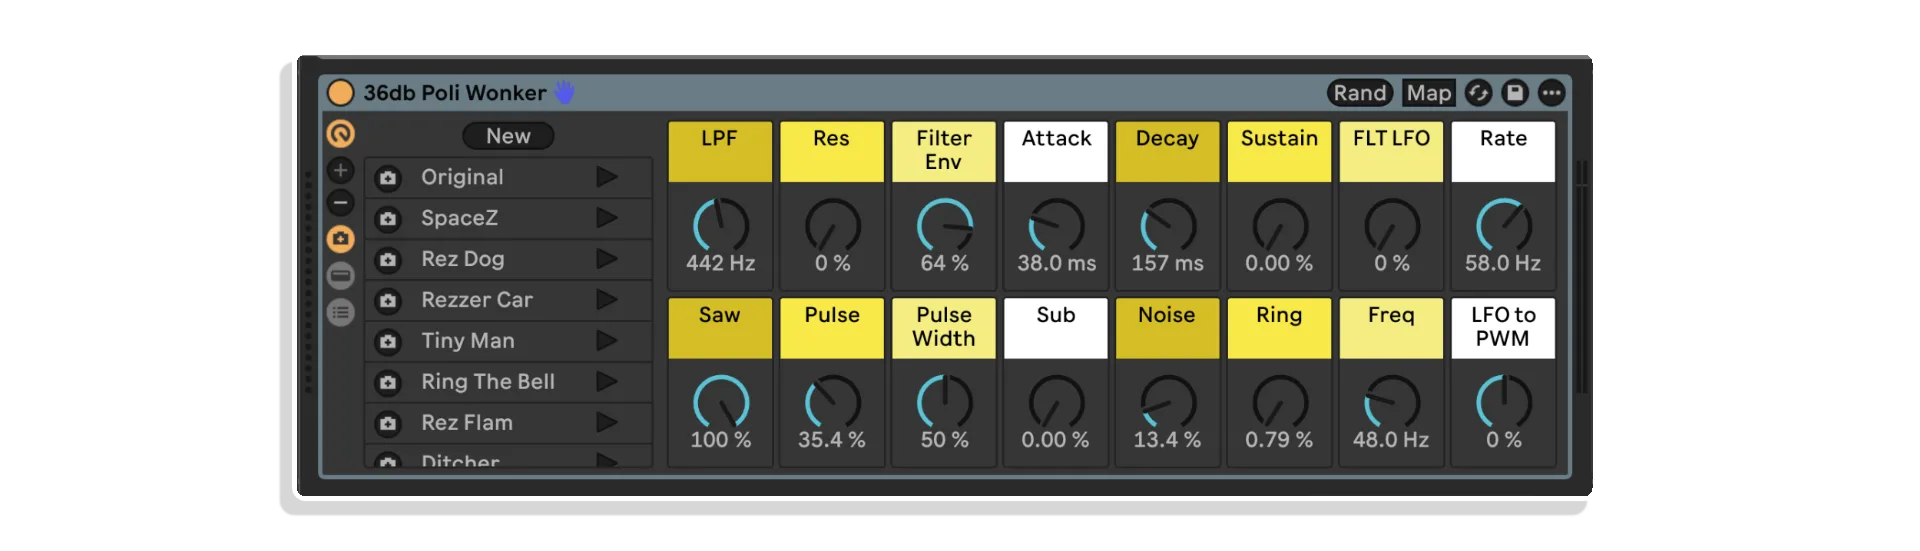
Task: Click the Rand button
Action: tap(1360, 93)
